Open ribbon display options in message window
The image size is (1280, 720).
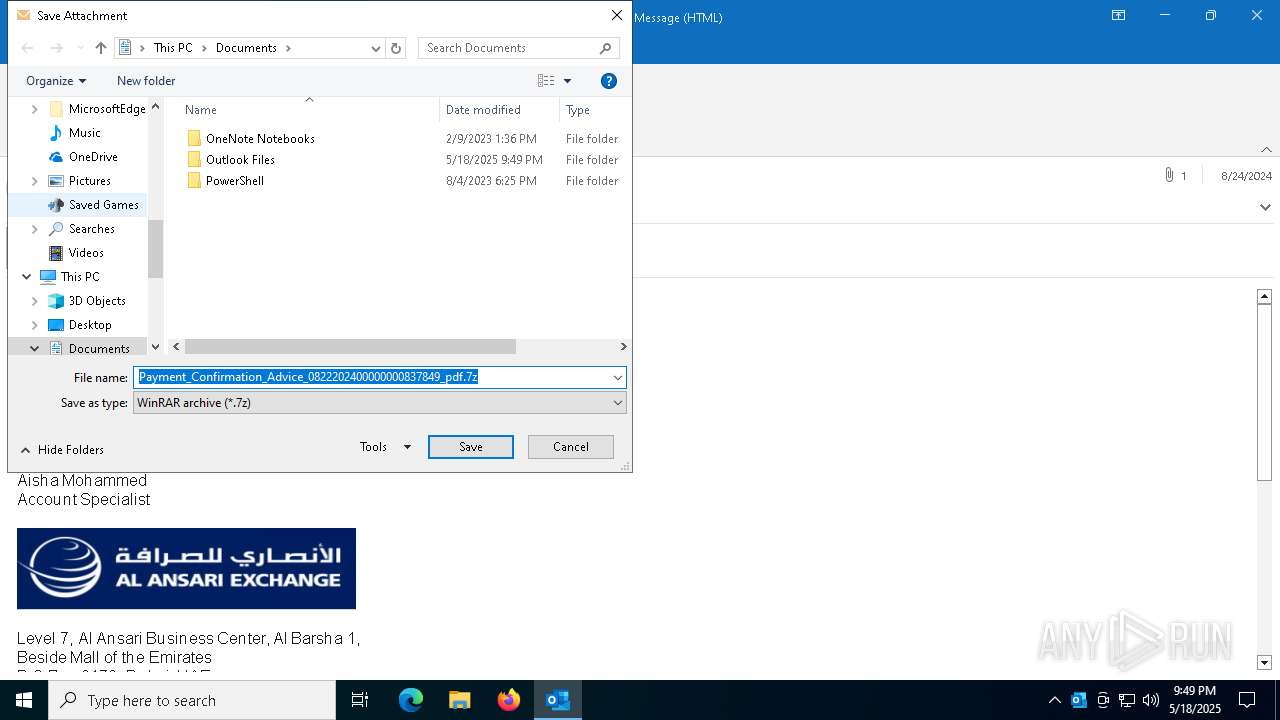point(1119,16)
